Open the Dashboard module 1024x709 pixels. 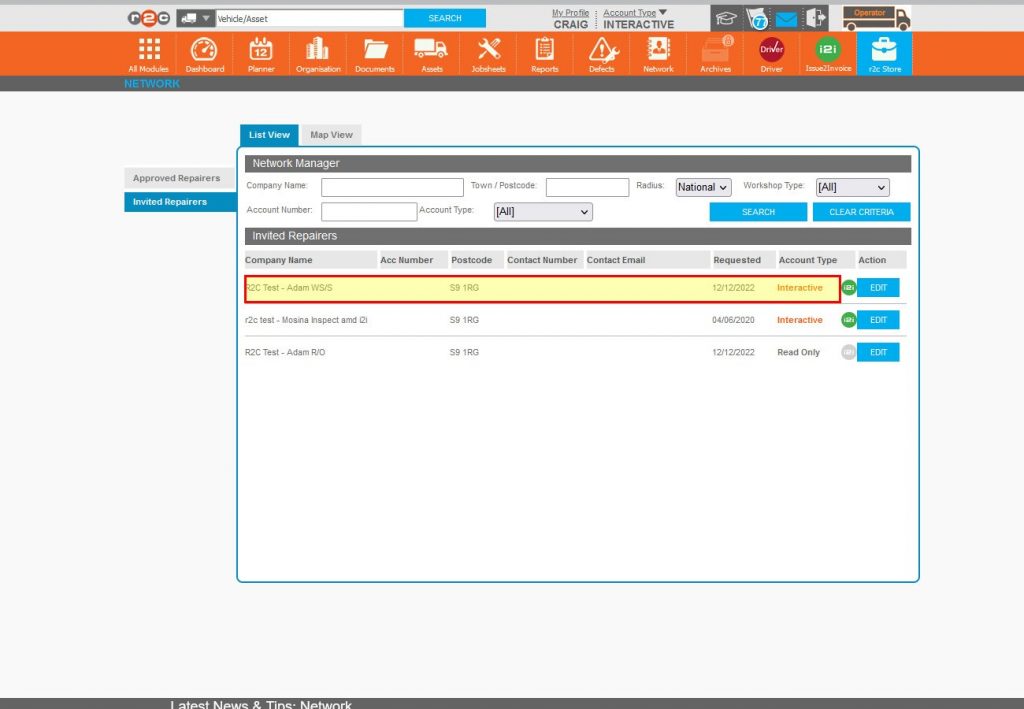point(204,54)
